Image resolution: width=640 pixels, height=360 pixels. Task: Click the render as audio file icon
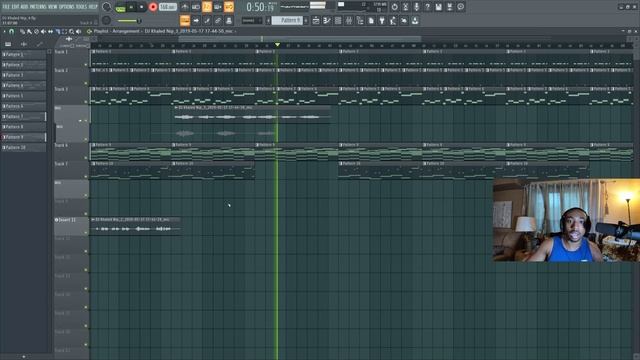[449, 7]
